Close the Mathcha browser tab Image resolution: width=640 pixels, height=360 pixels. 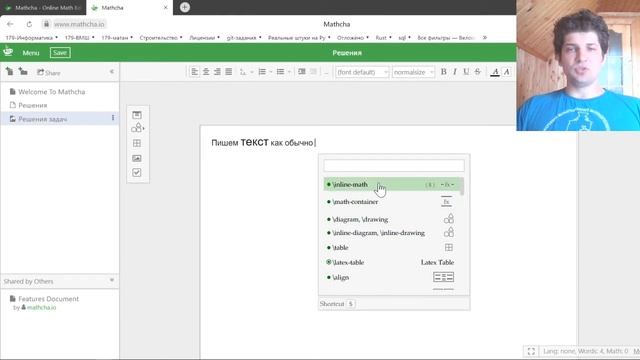tap(165, 8)
